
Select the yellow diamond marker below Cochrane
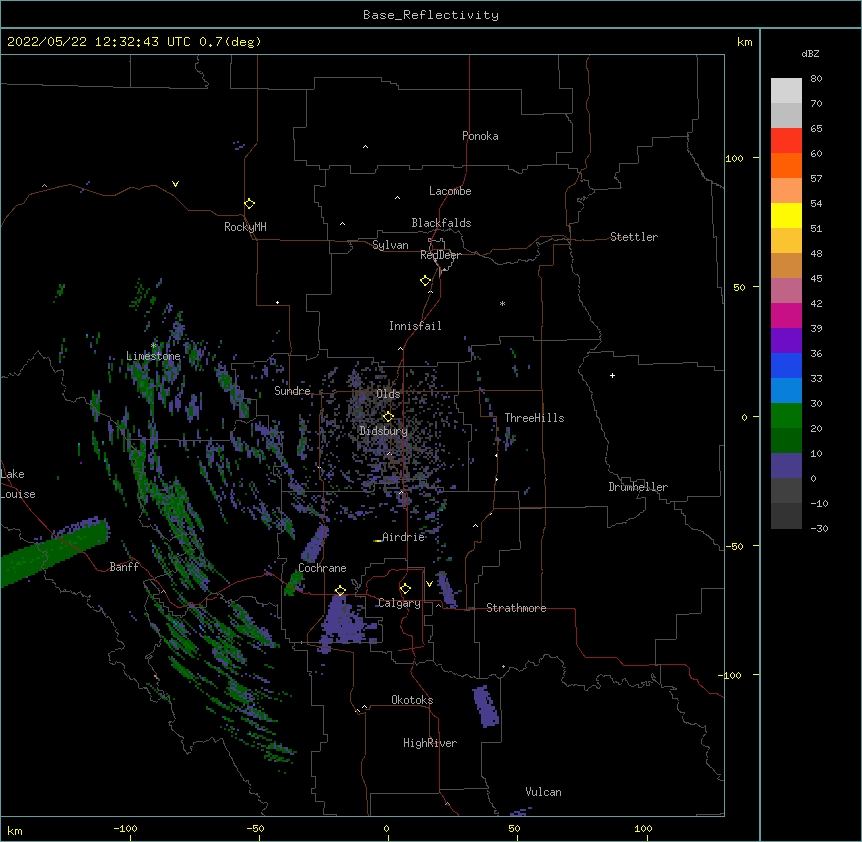(x=340, y=590)
